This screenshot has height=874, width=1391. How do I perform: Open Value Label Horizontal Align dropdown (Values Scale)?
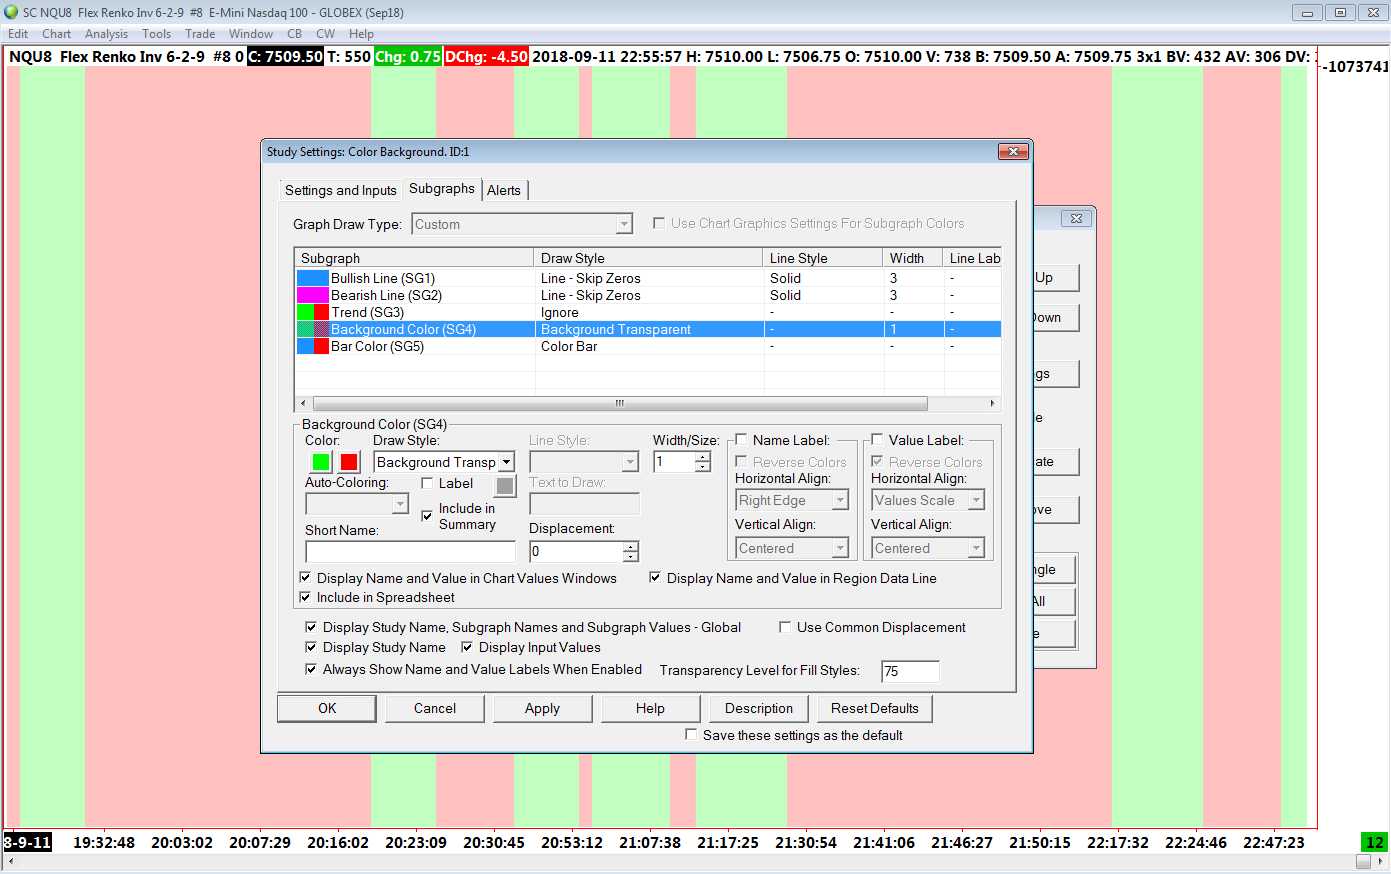[x=976, y=500]
